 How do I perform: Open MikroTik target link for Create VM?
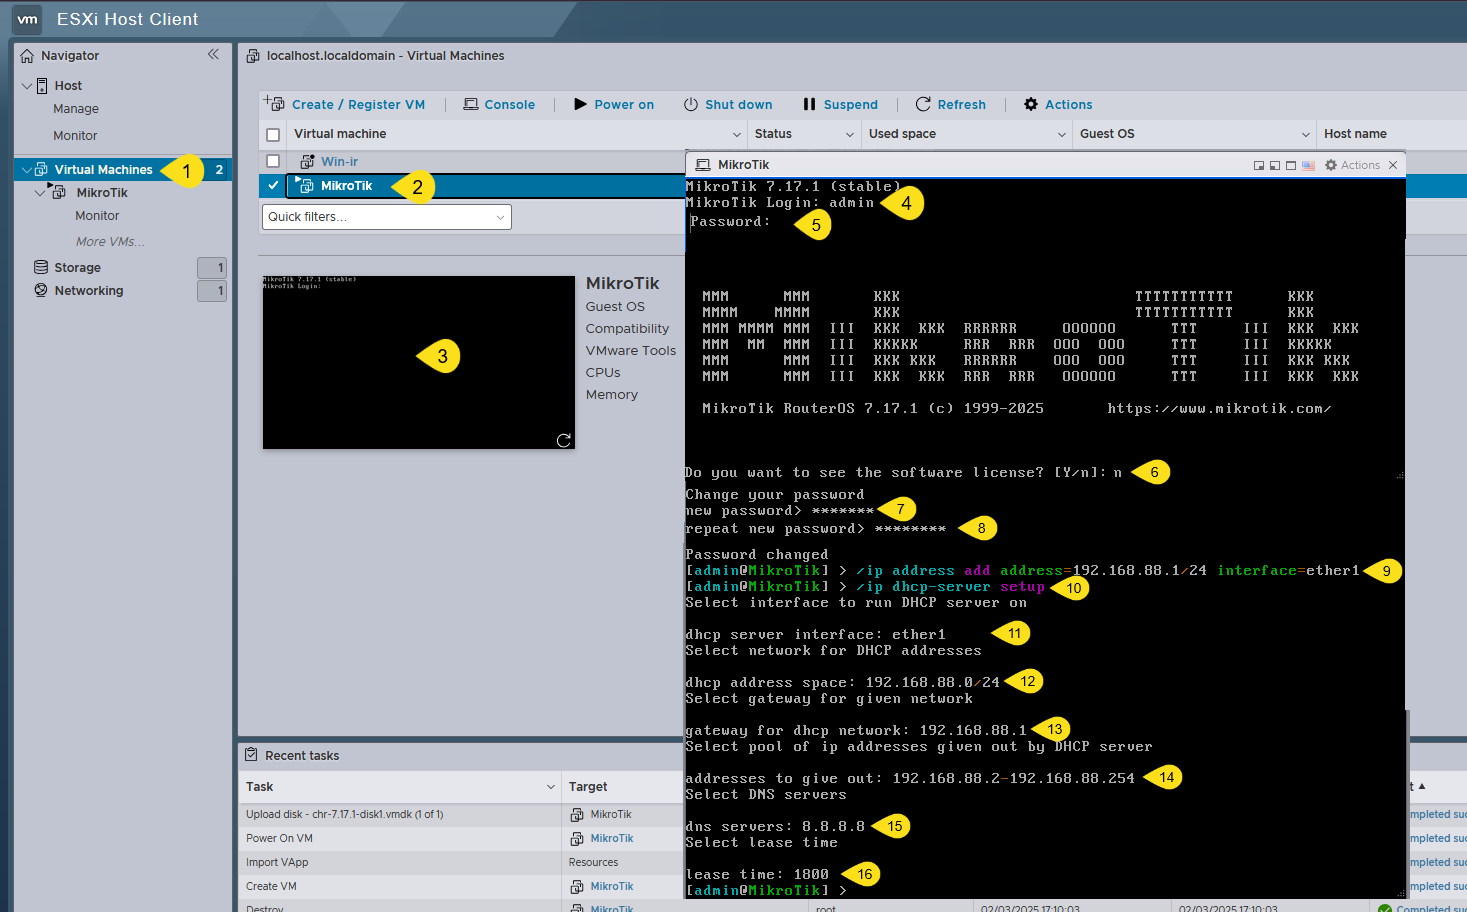612,886
